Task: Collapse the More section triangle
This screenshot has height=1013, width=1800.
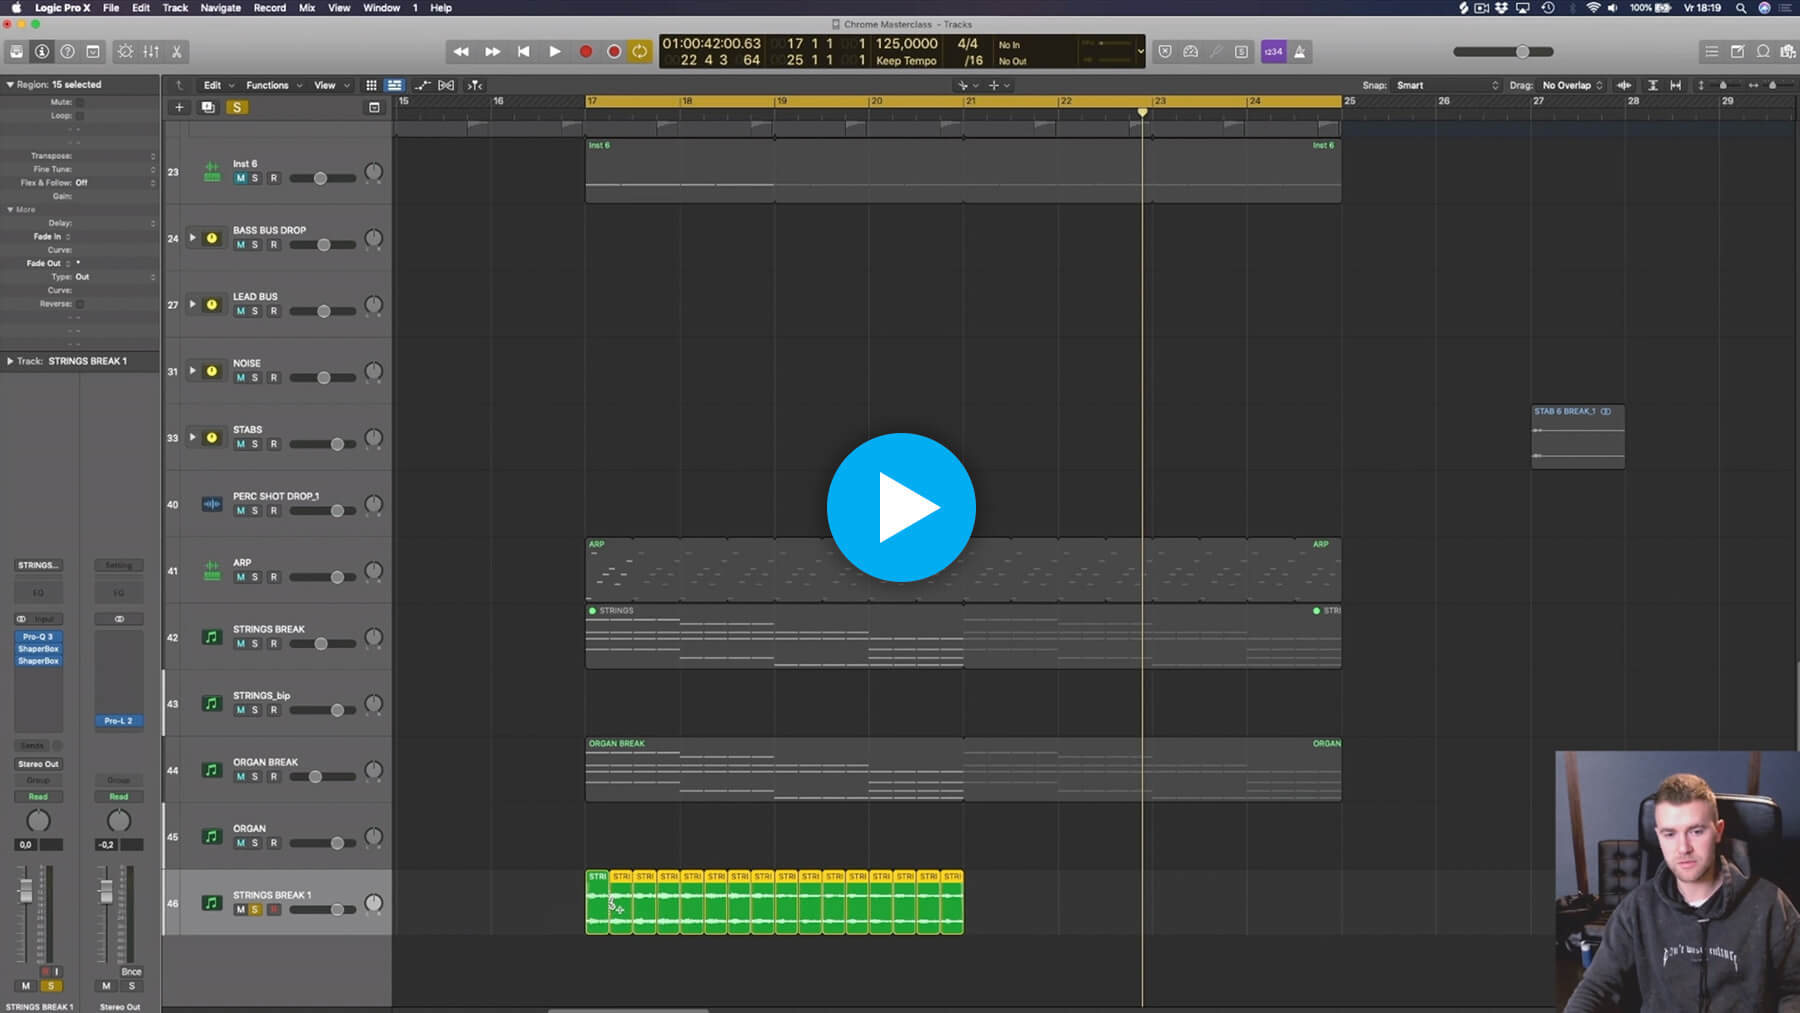Action: [10, 209]
